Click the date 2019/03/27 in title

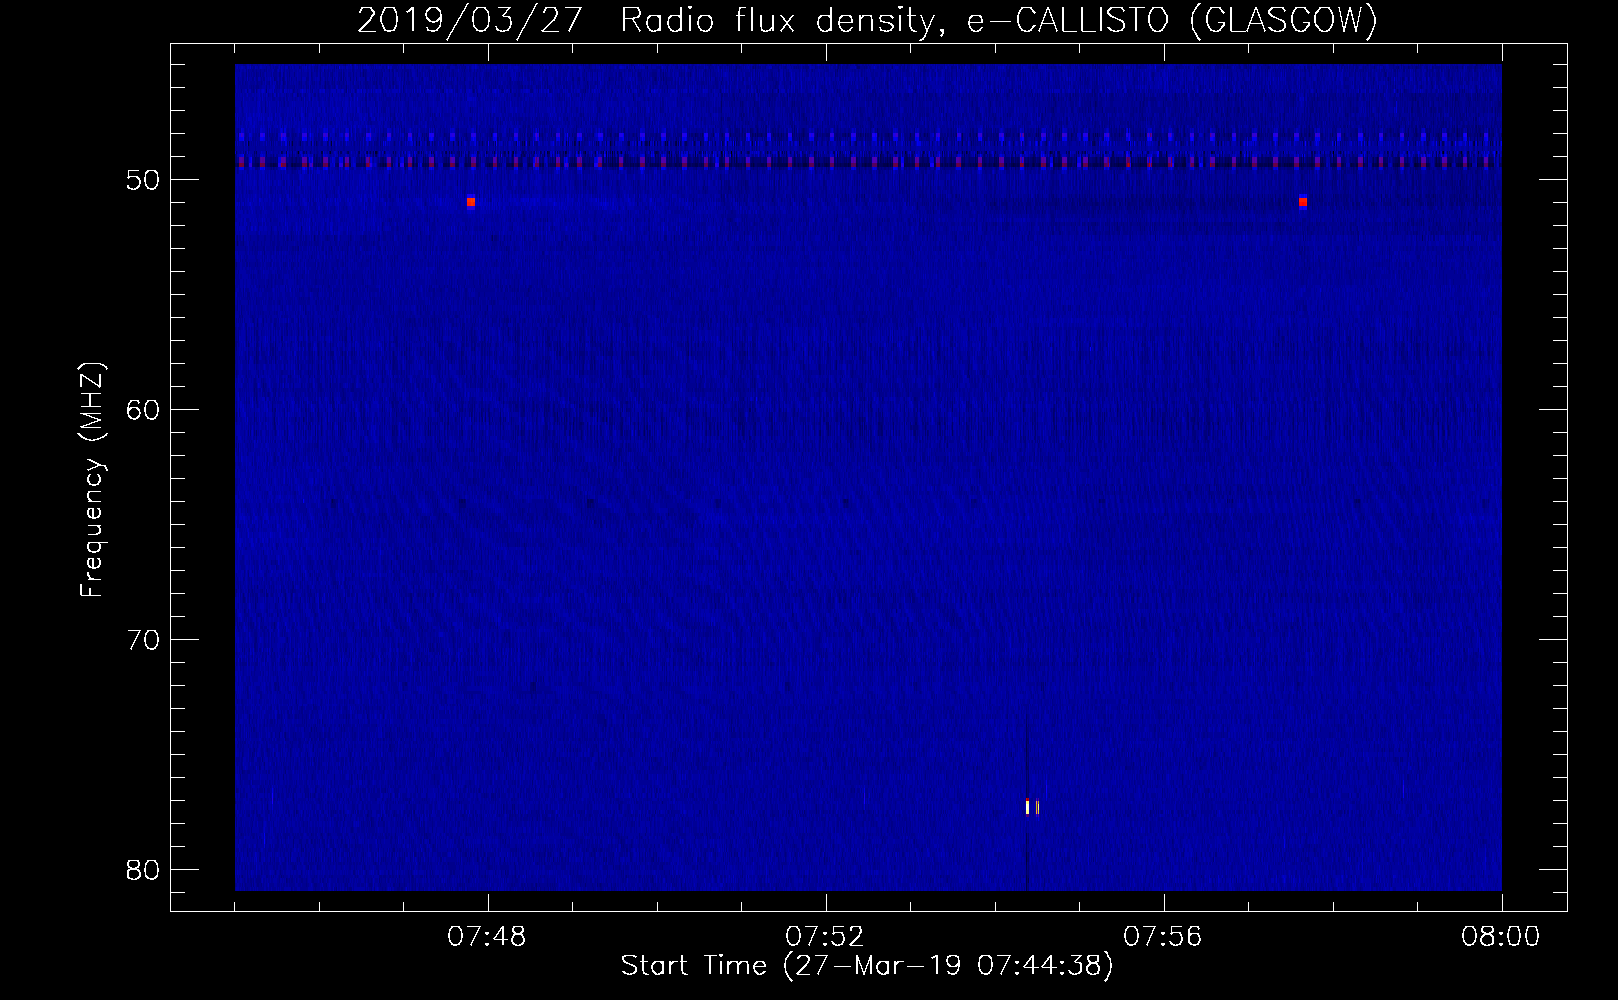pos(470,20)
